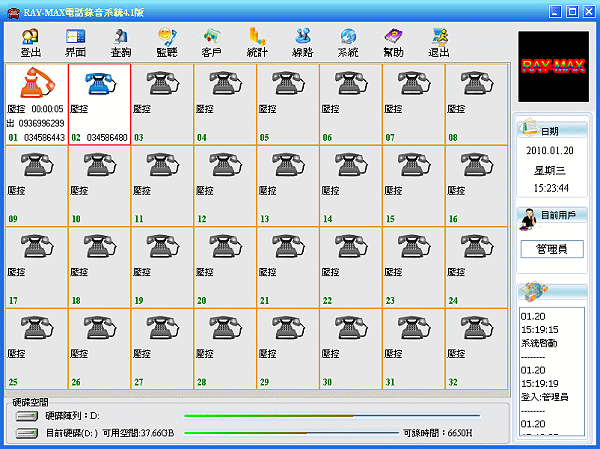
Task: Select the phone icon for line 08
Action: (x=477, y=82)
